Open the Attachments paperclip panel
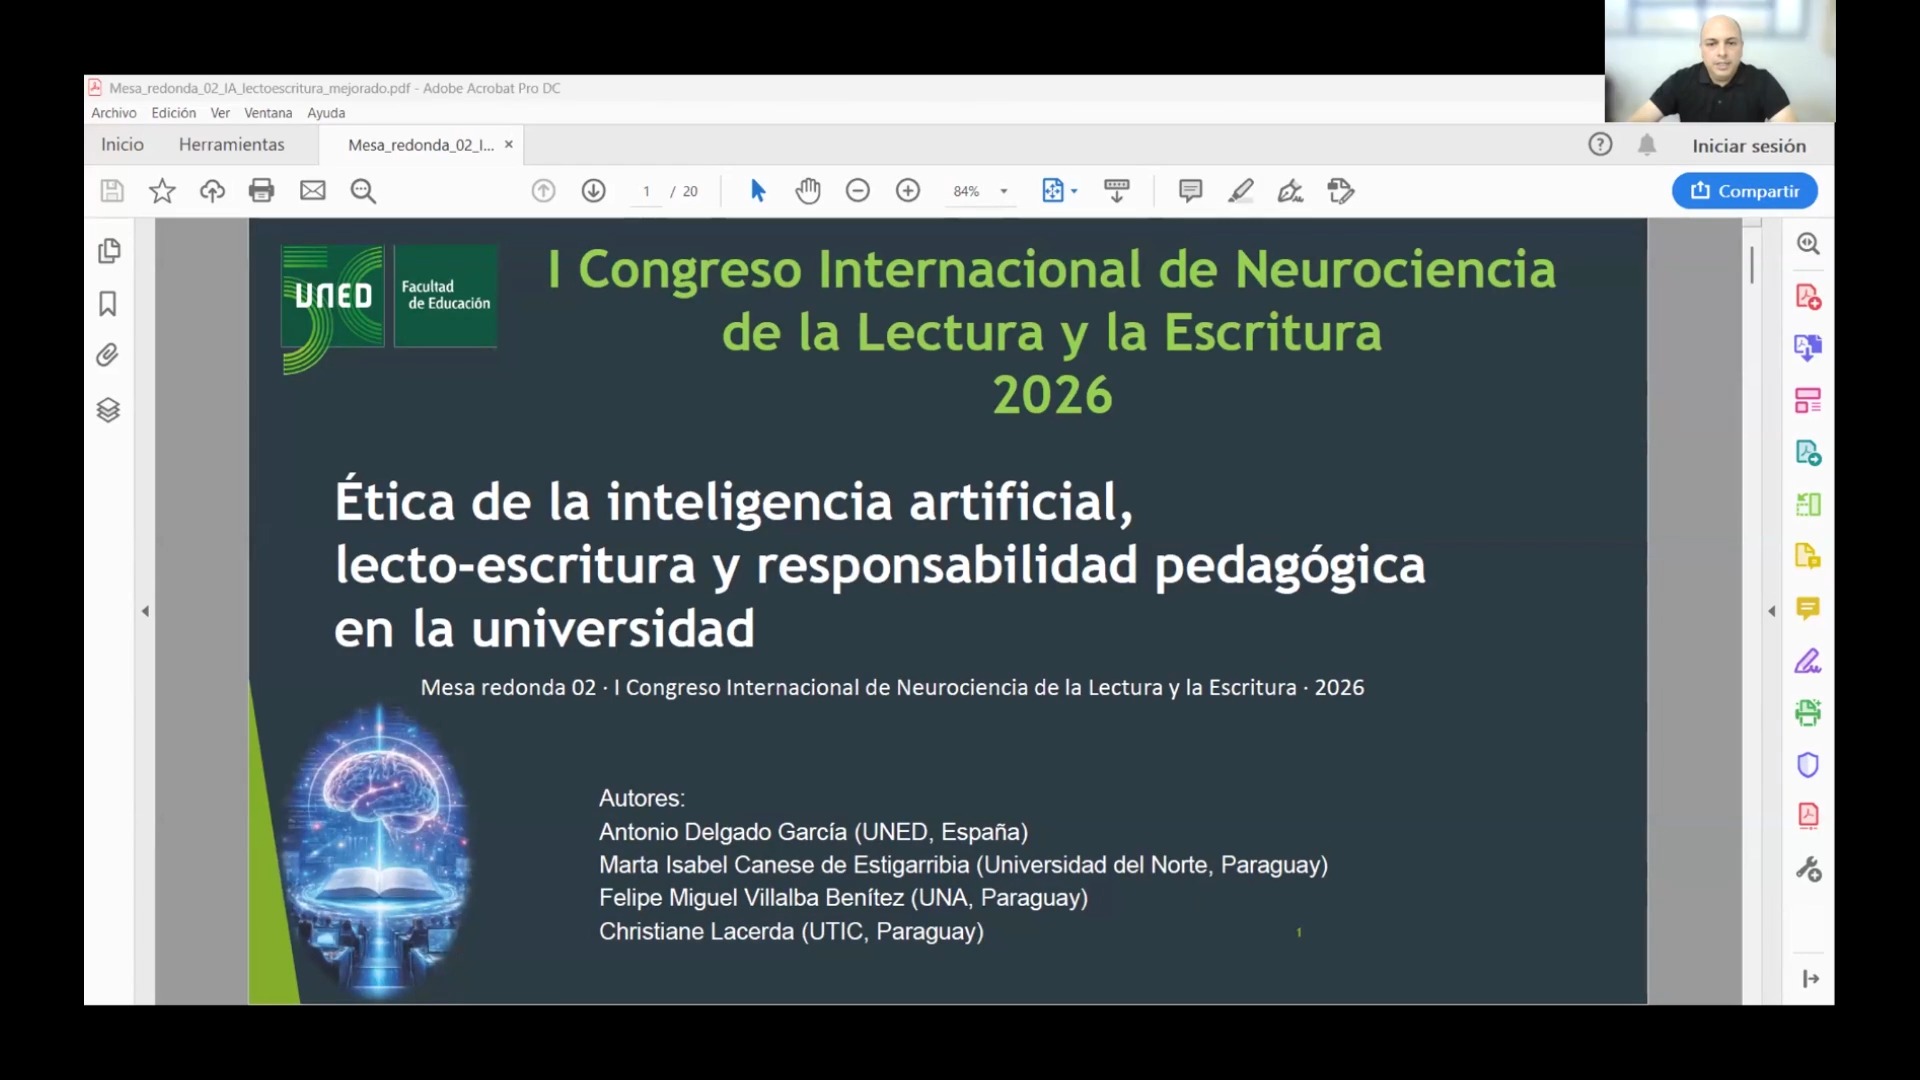 click(108, 355)
